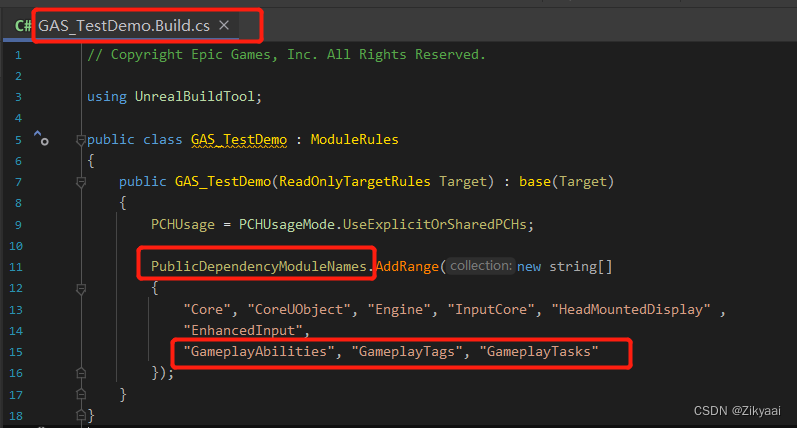This screenshot has height=428, width=797.
Task: Close the GAS_TestDemo.Build.cs tab
Action: click(x=224, y=25)
